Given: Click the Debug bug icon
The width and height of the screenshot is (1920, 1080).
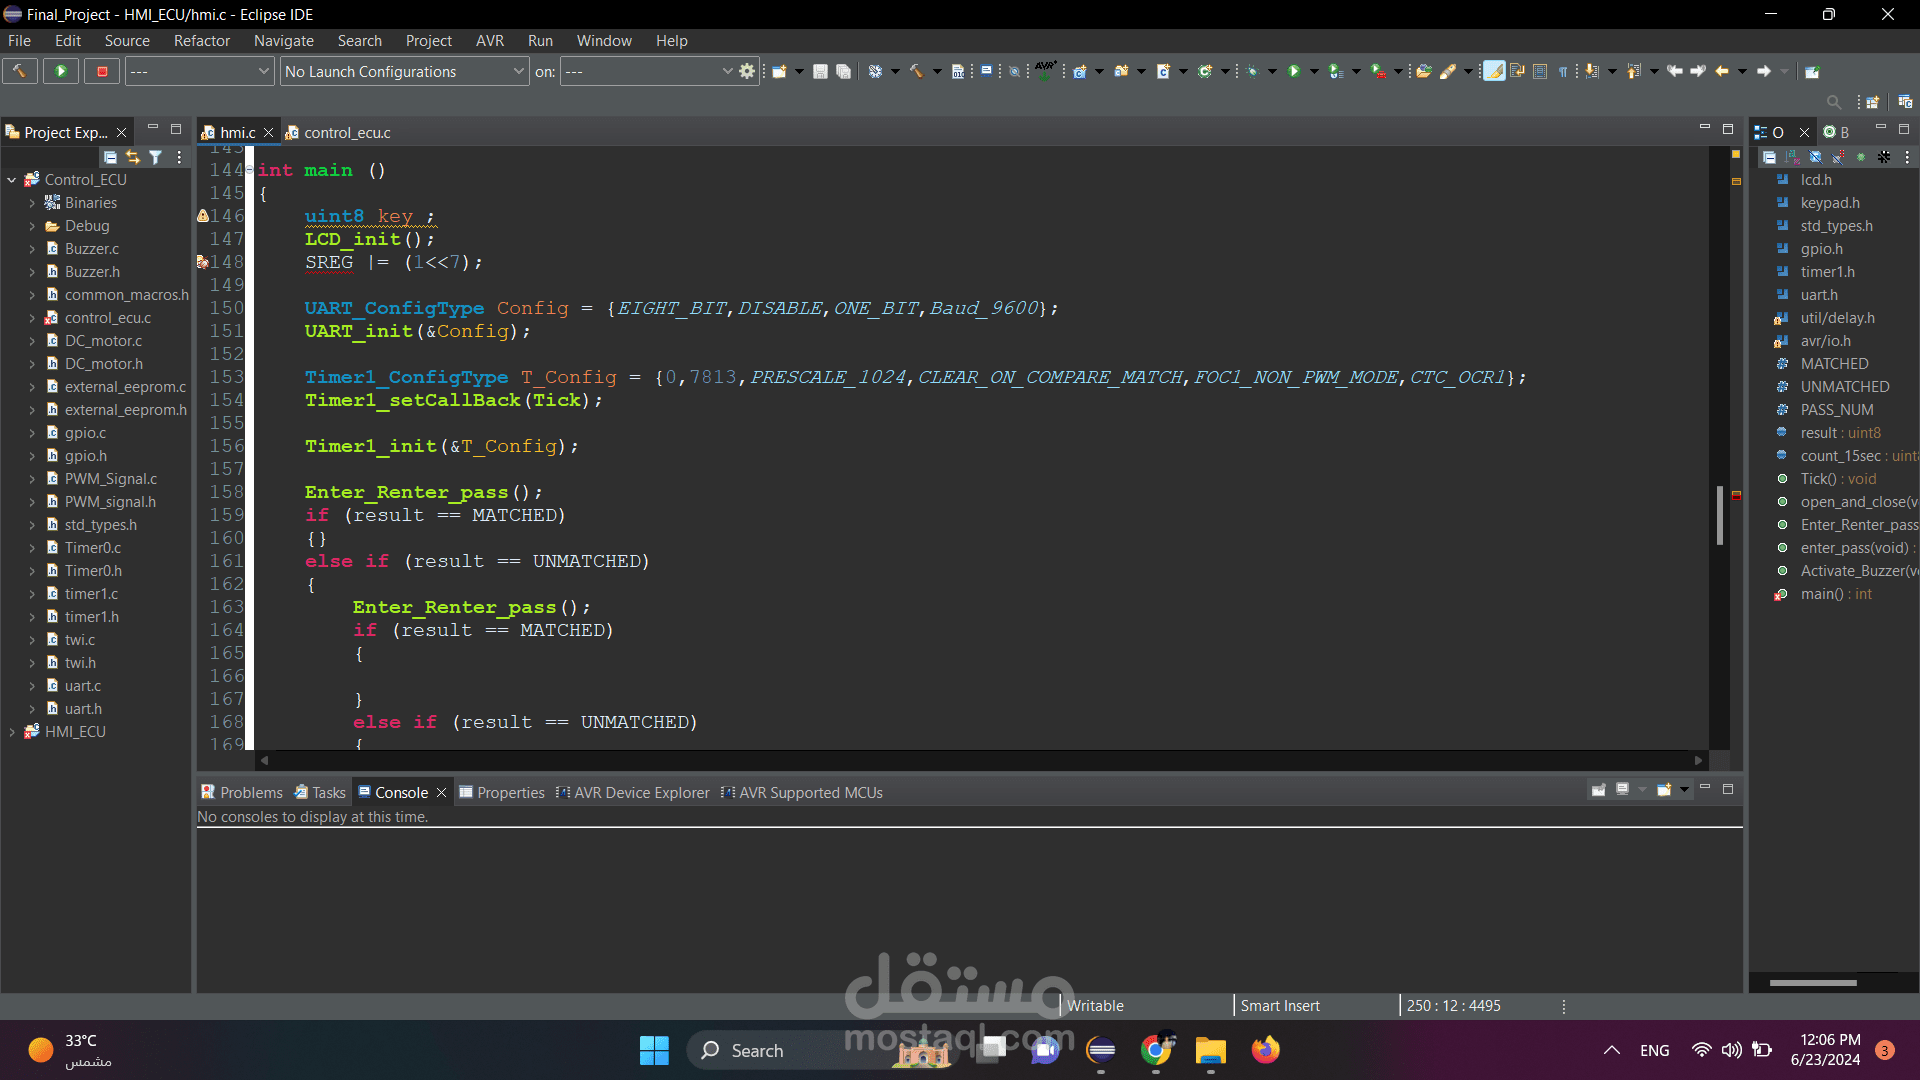Looking at the screenshot, I should (1251, 71).
